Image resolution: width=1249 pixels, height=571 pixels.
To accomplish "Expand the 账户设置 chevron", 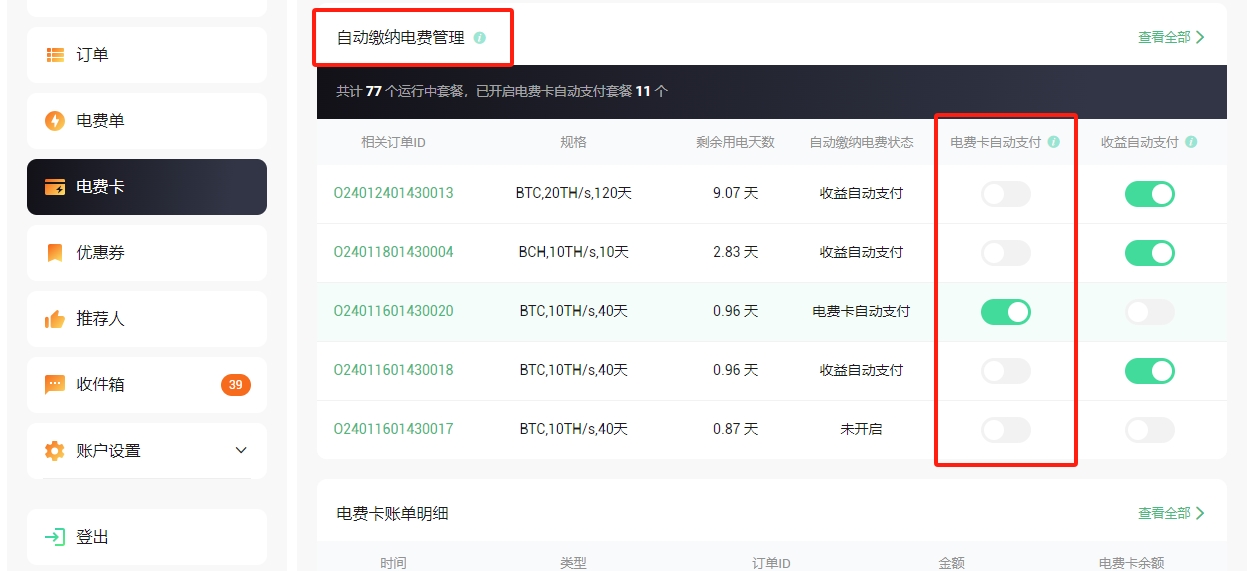I will (x=241, y=451).
